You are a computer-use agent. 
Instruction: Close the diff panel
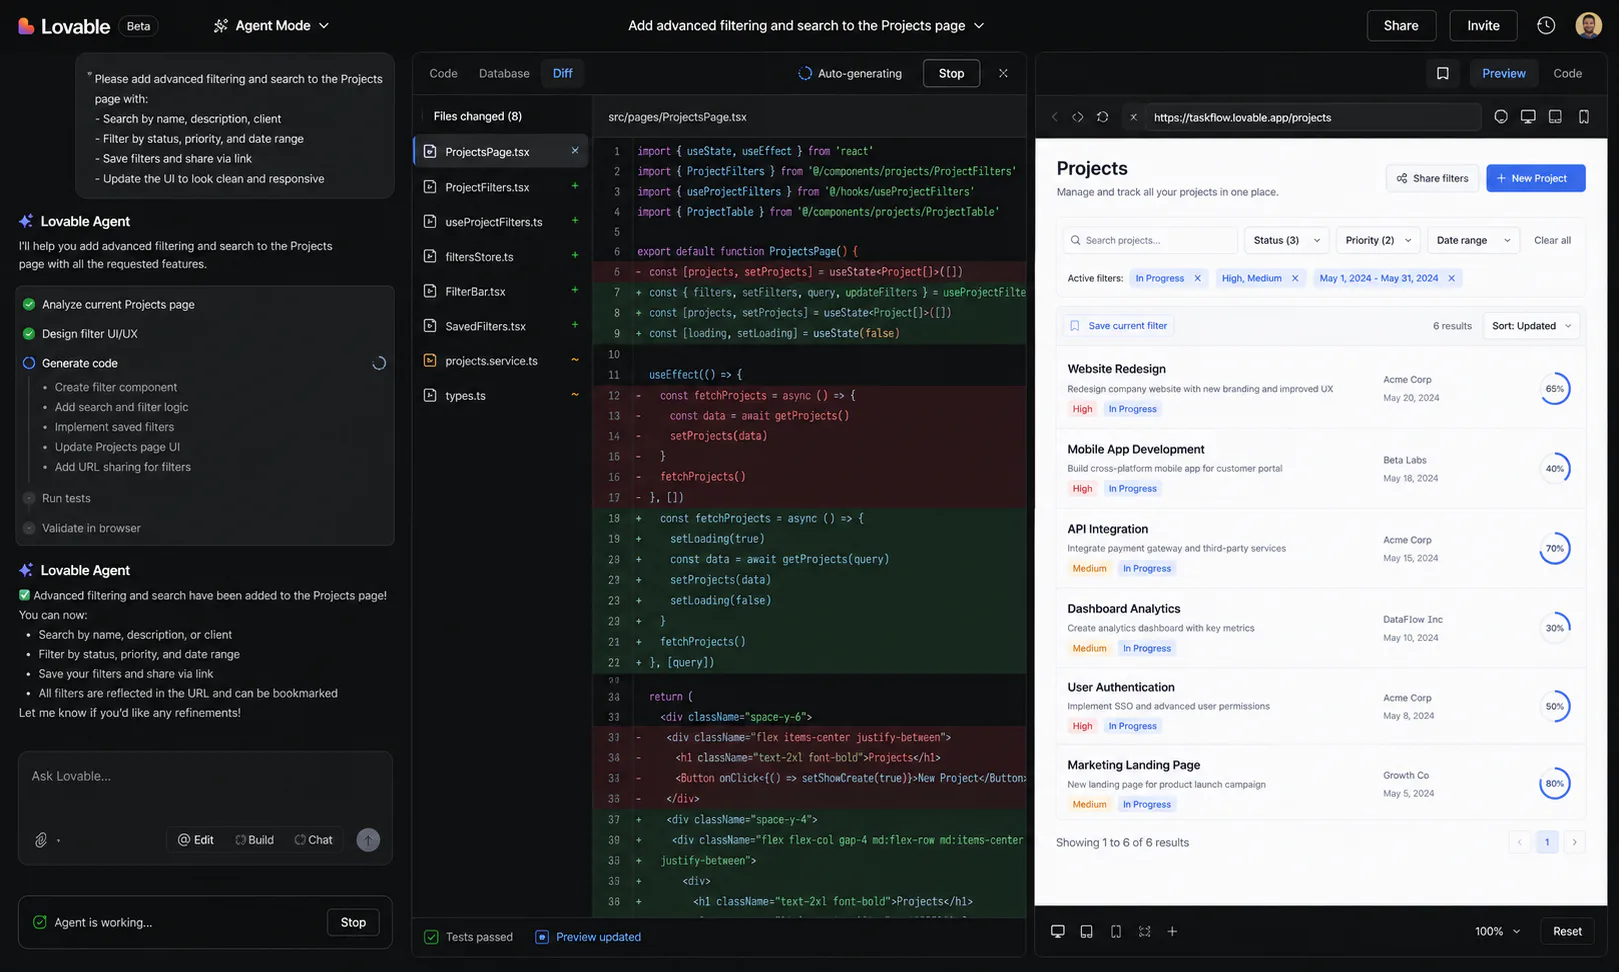click(1003, 73)
